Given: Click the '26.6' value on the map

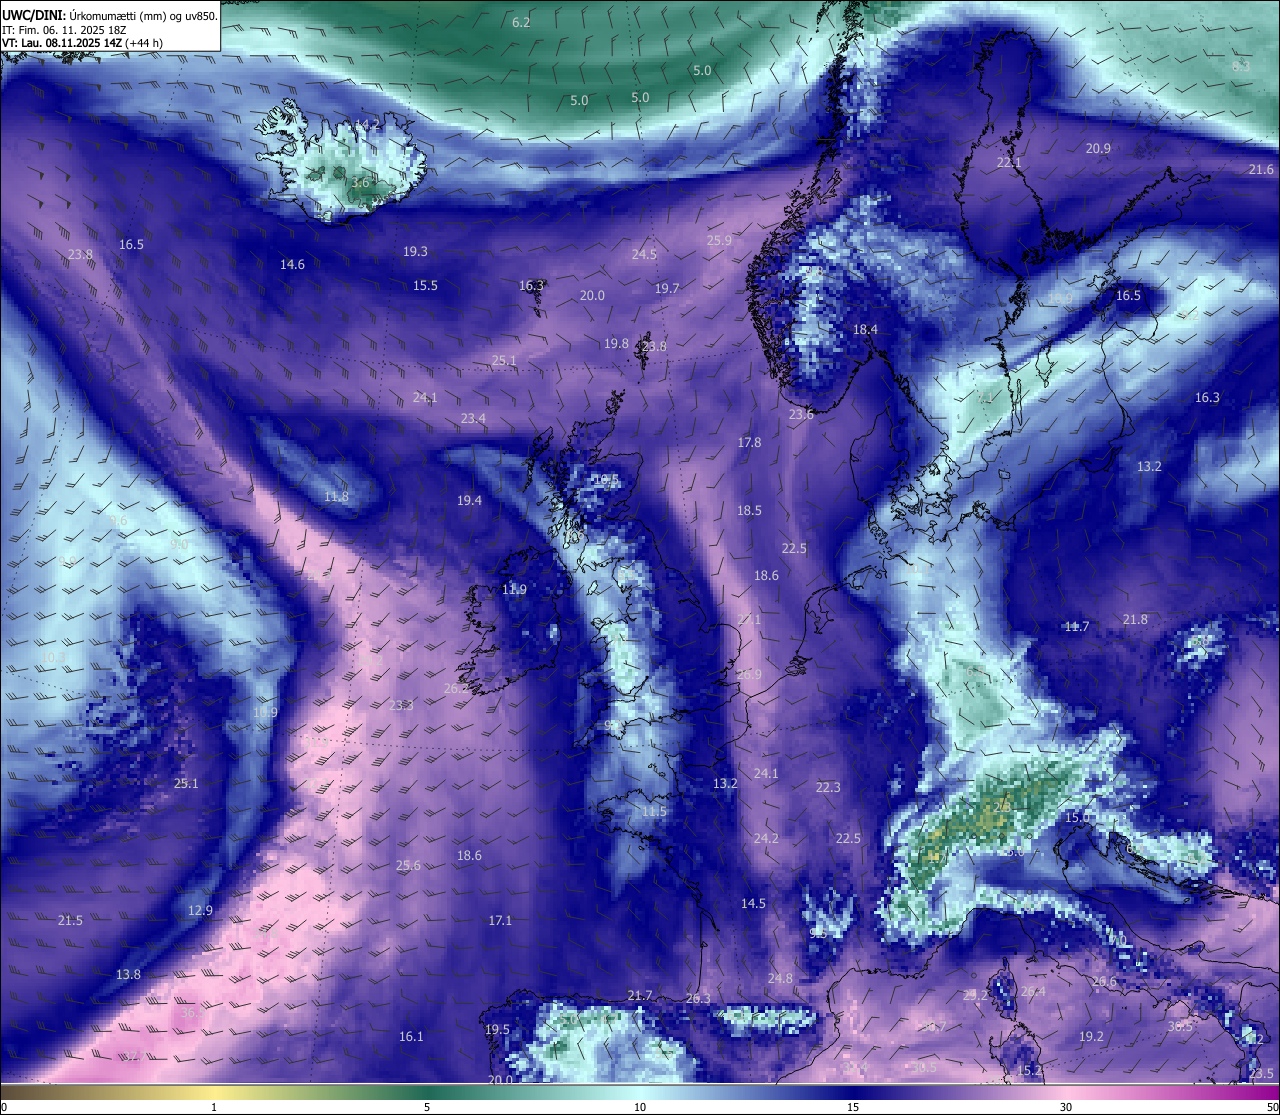Looking at the screenshot, I should coord(1104,981).
